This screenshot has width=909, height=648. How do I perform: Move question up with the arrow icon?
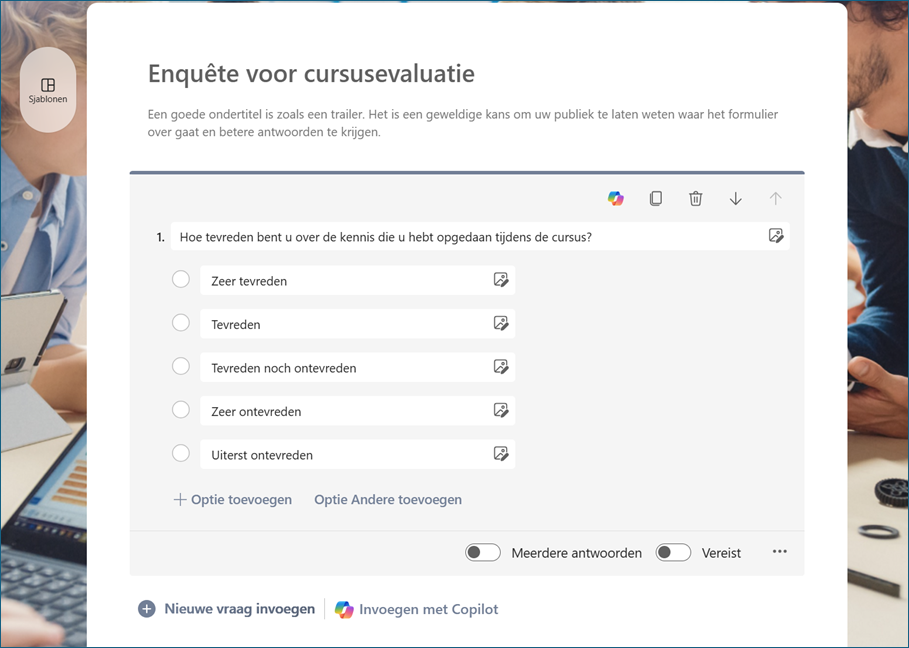pyautogui.click(x=775, y=199)
